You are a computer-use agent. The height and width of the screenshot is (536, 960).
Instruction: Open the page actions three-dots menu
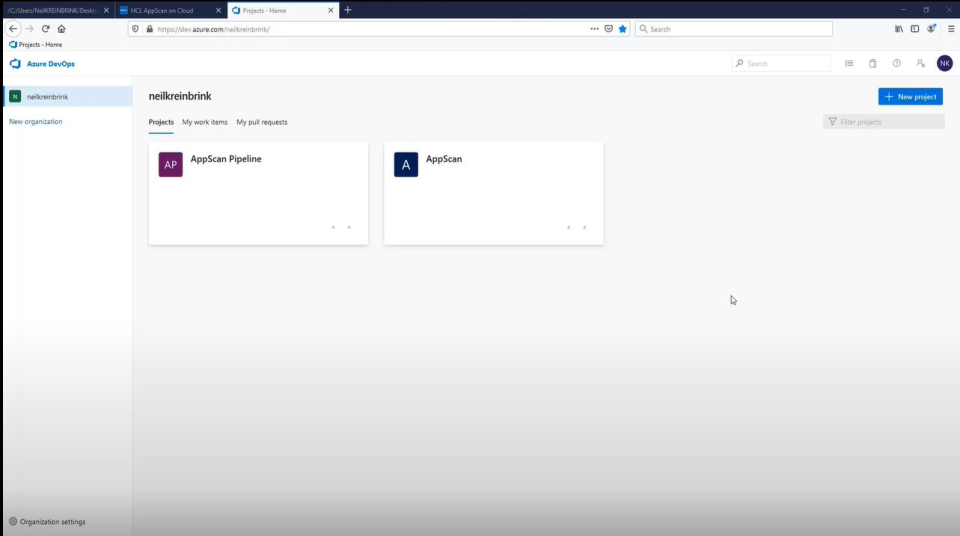594,29
